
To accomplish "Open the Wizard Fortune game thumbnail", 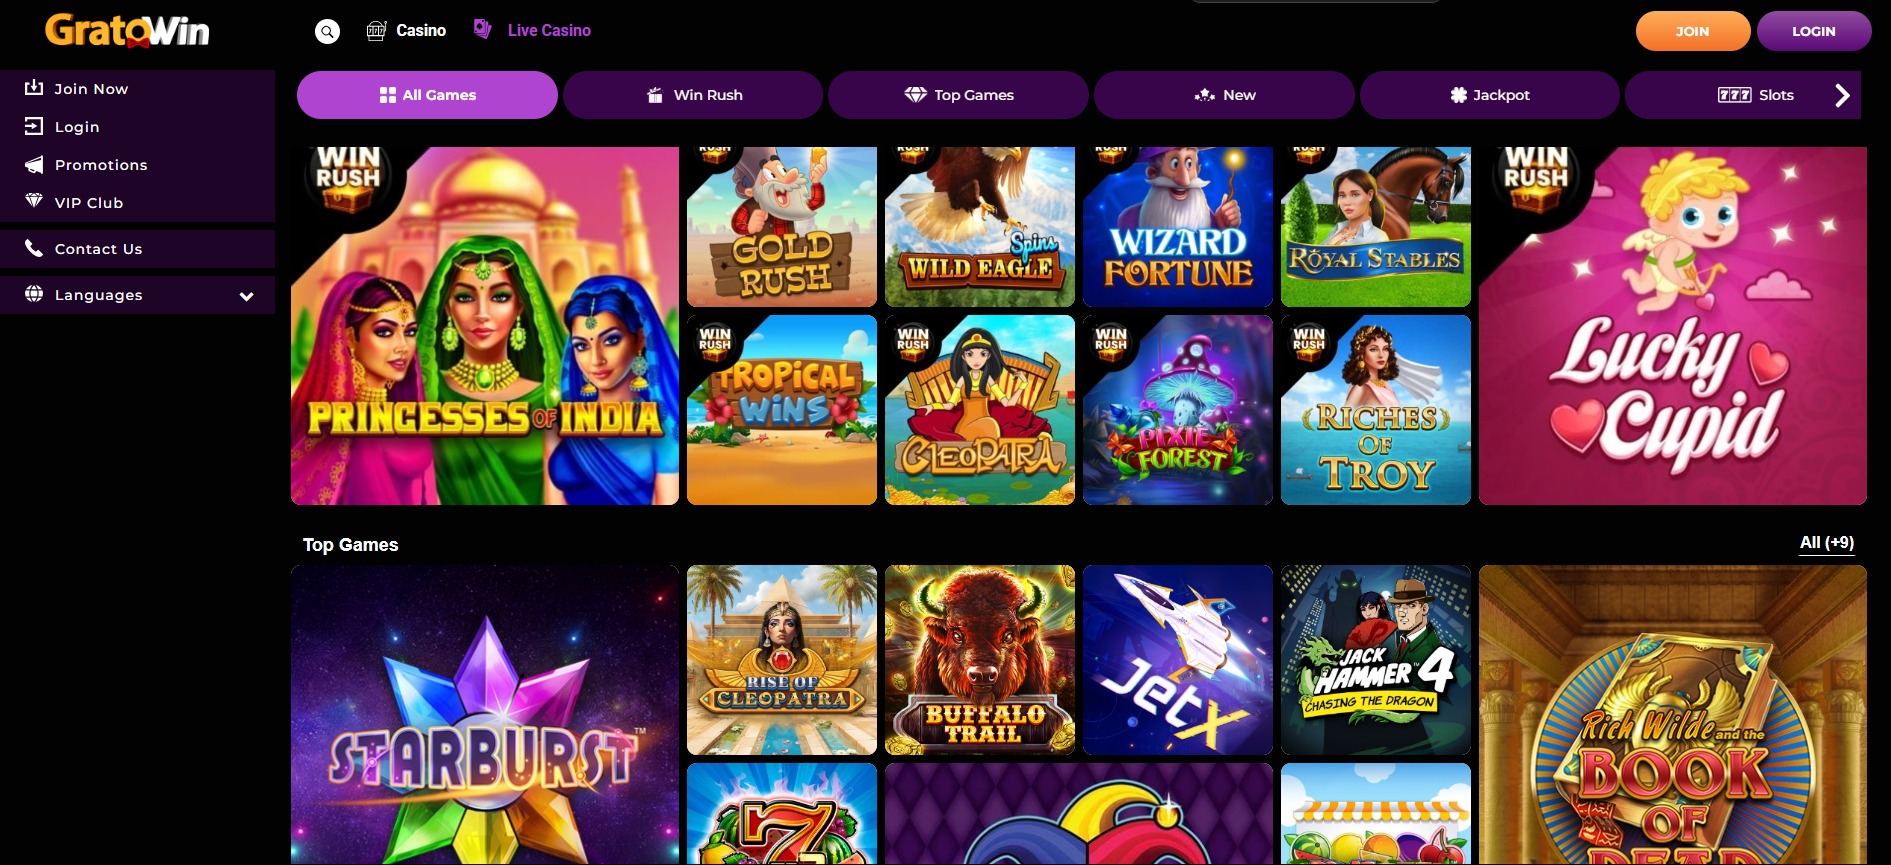I will 1178,227.
